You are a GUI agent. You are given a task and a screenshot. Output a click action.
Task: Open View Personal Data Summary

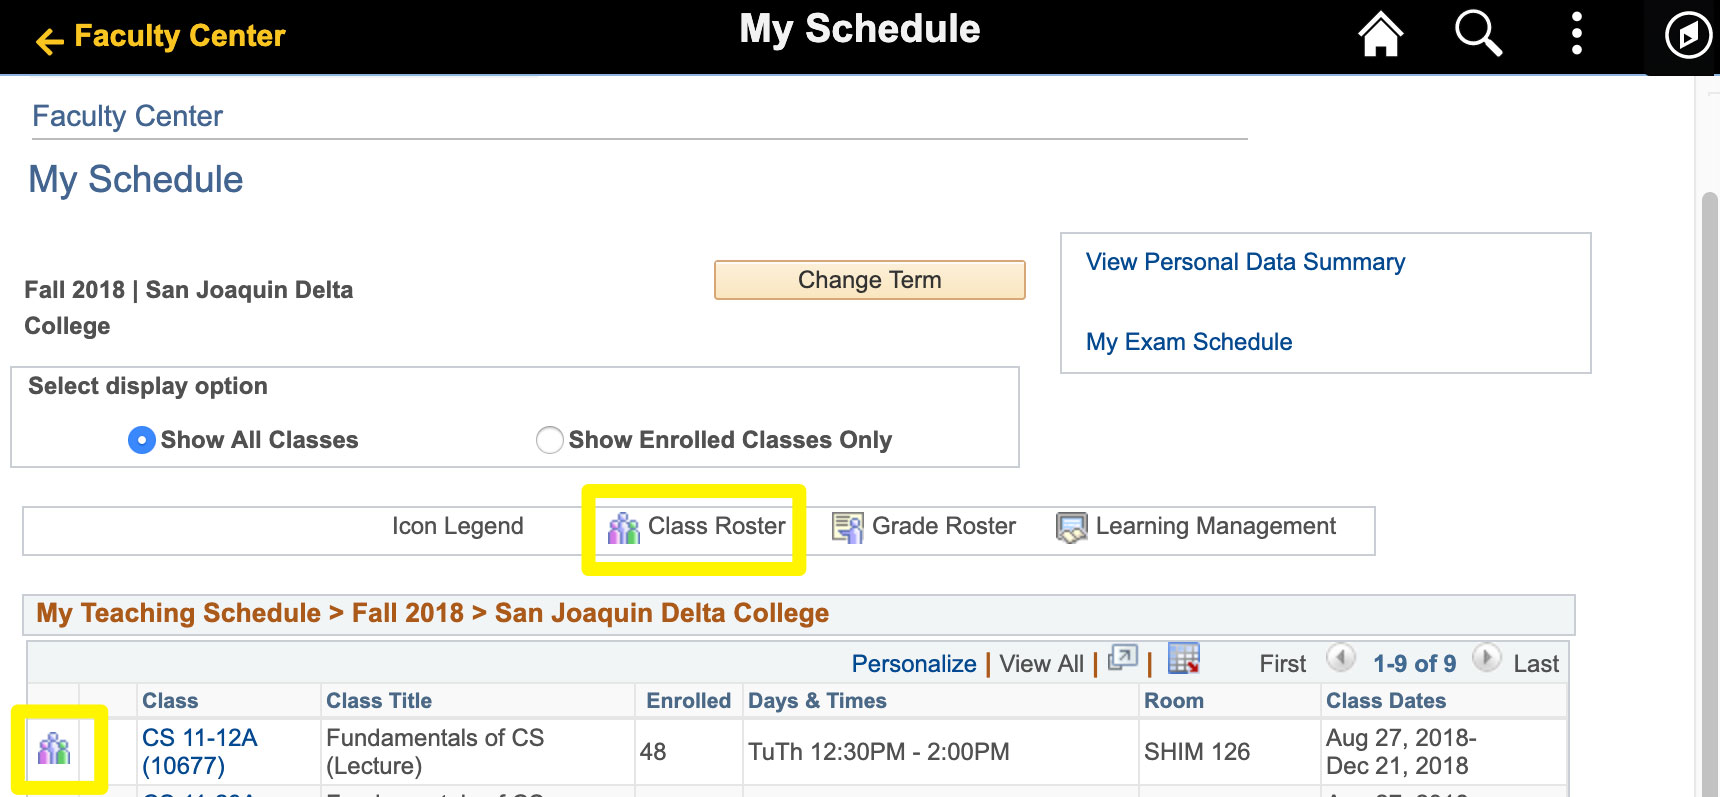click(1244, 262)
